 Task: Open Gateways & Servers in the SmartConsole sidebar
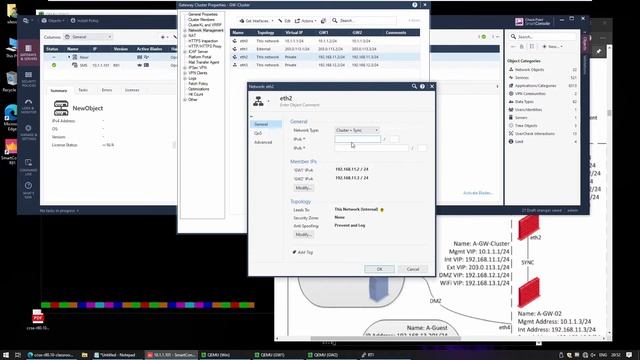[28, 53]
